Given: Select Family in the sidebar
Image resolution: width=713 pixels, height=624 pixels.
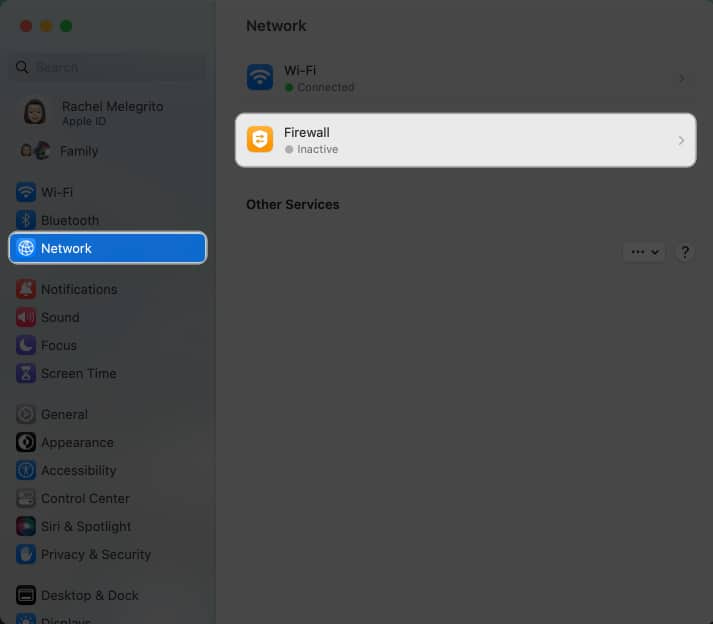Looking at the screenshot, I should coord(78,151).
